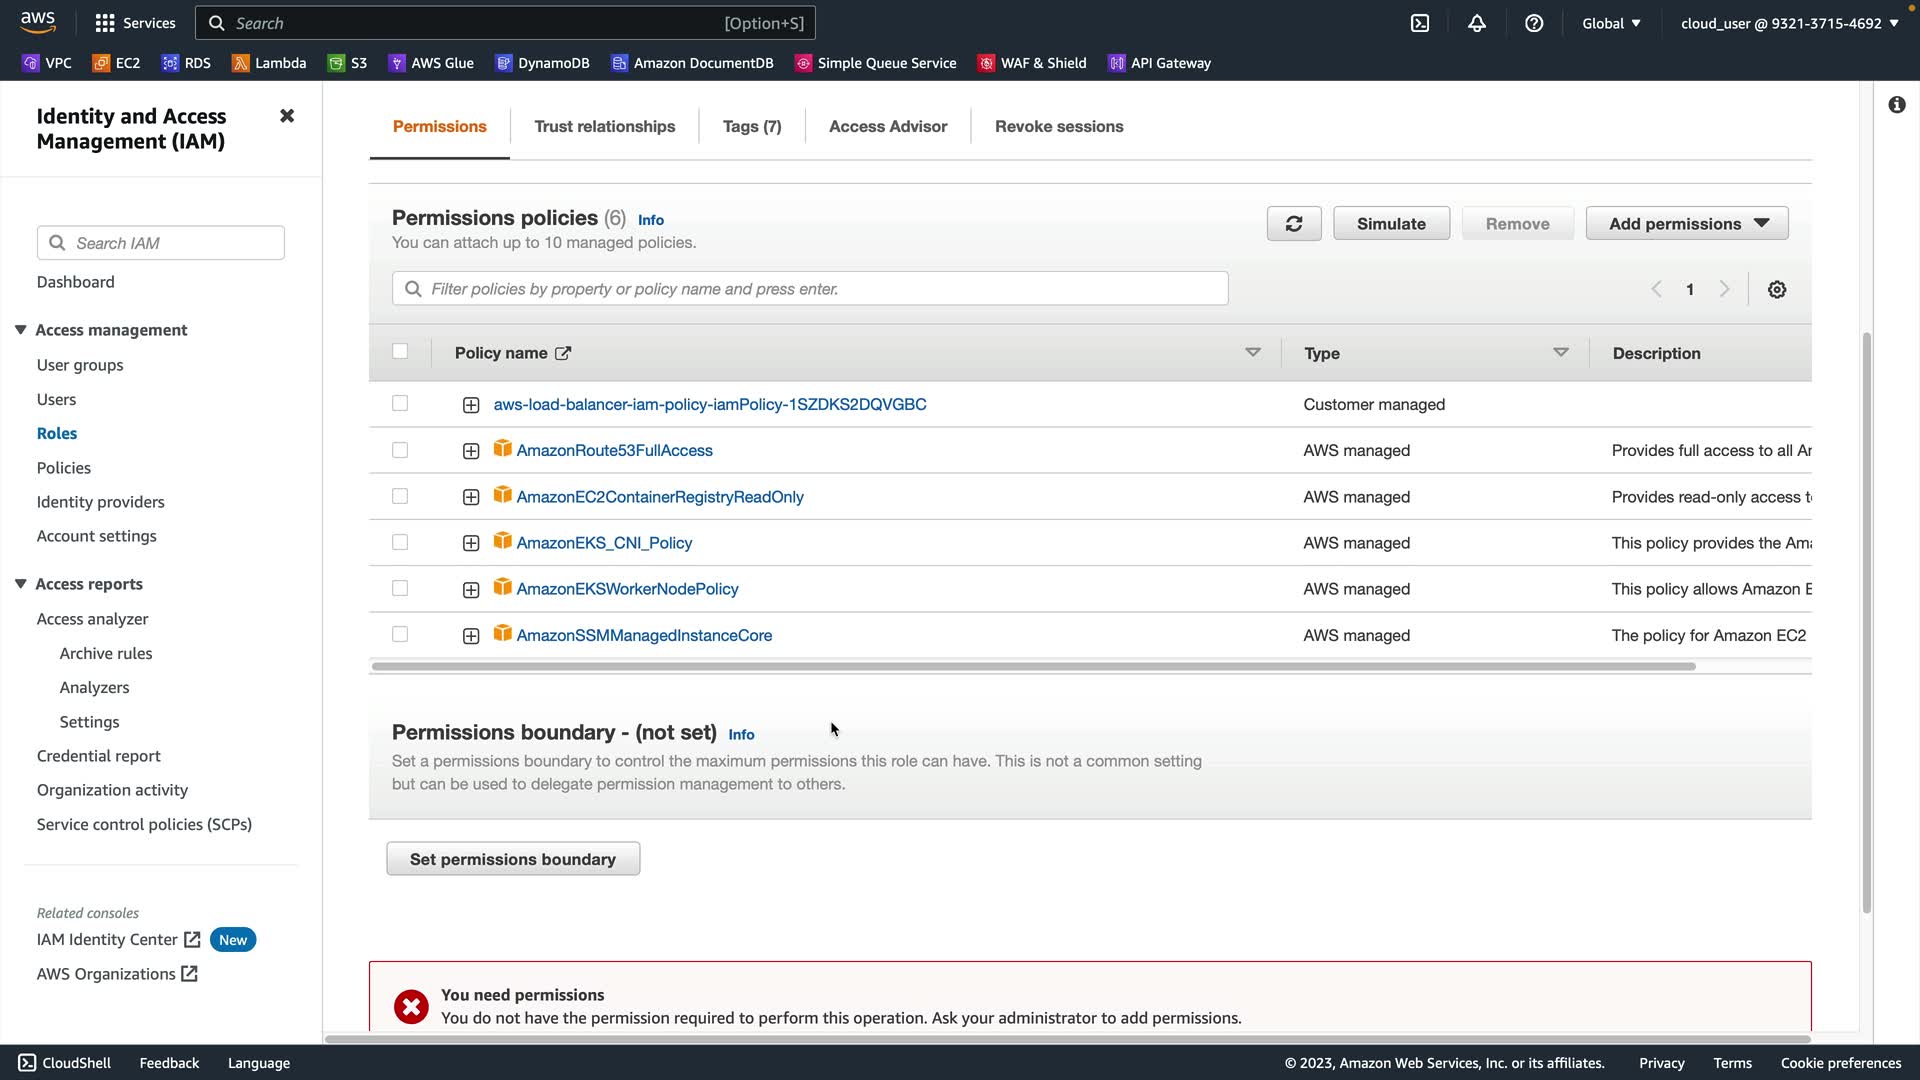
Task: Click the refresh policies icon button
Action: (x=1293, y=224)
